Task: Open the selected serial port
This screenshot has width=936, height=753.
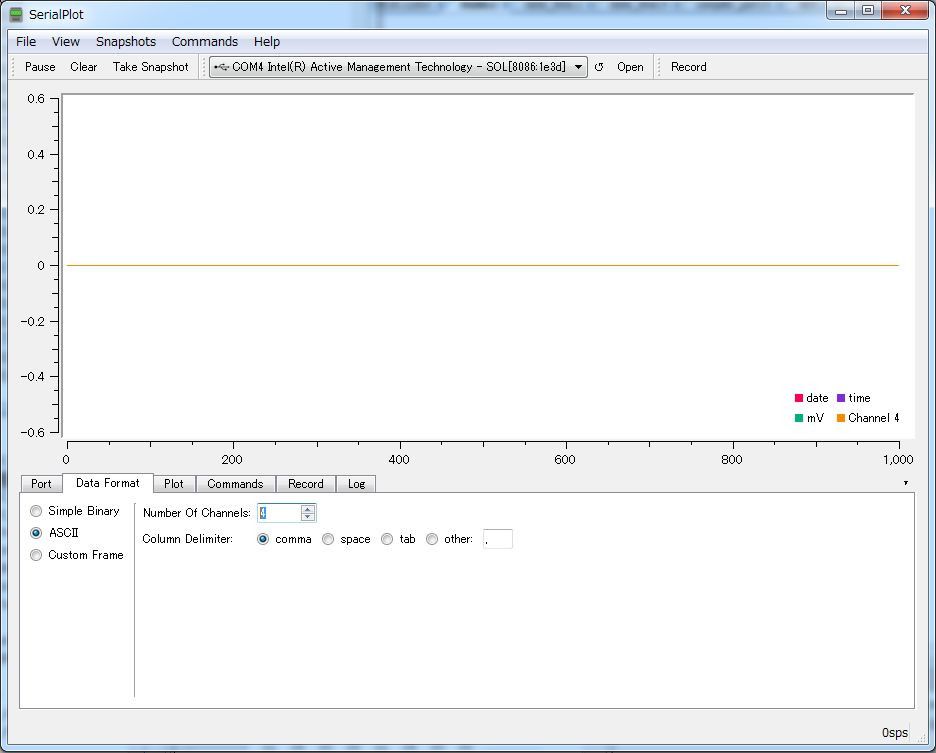Action: click(x=630, y=67)
